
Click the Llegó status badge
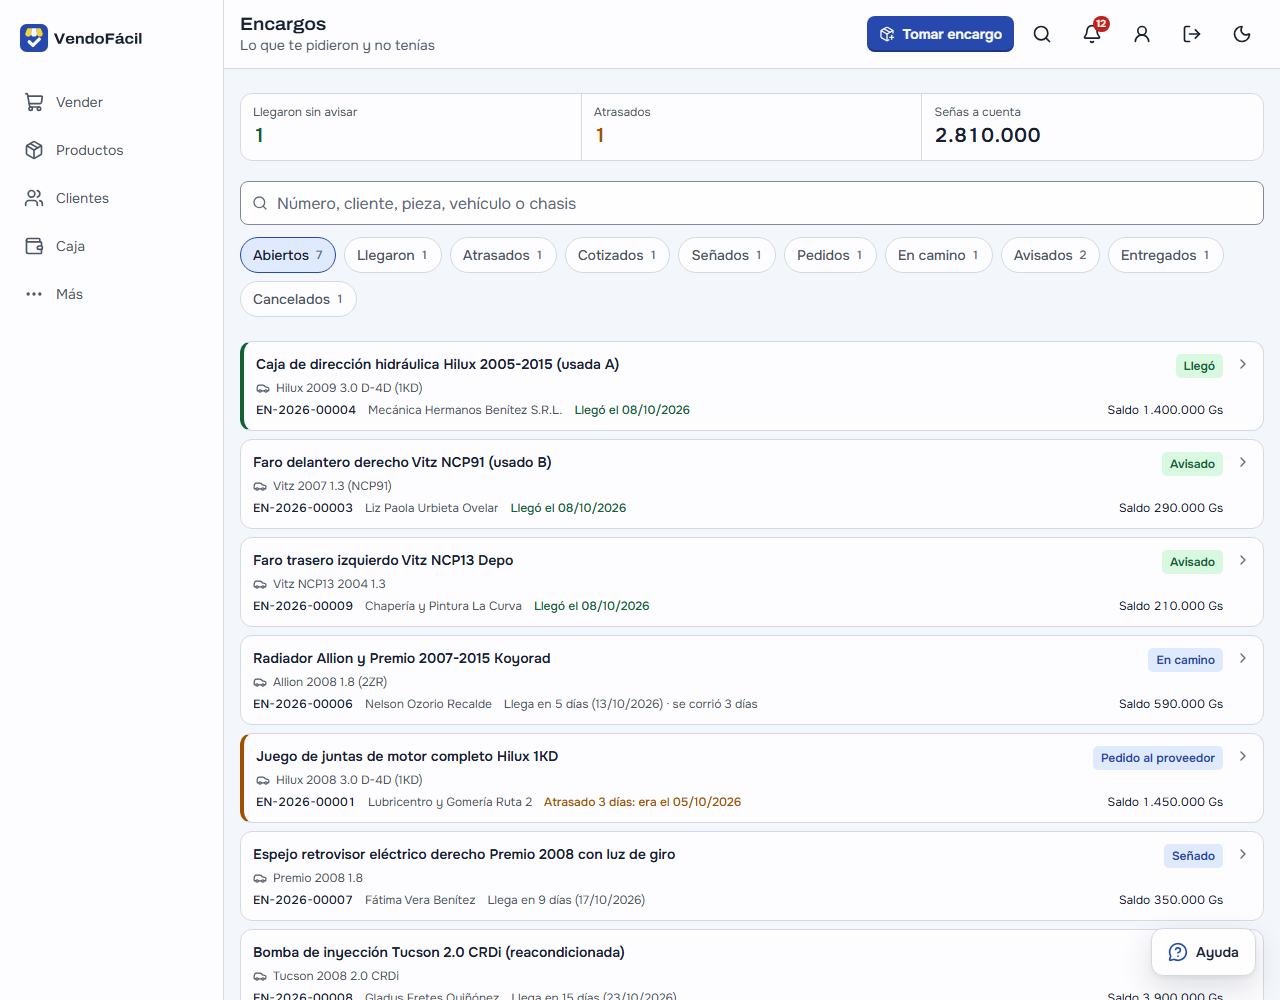[x=1199, y=366]
